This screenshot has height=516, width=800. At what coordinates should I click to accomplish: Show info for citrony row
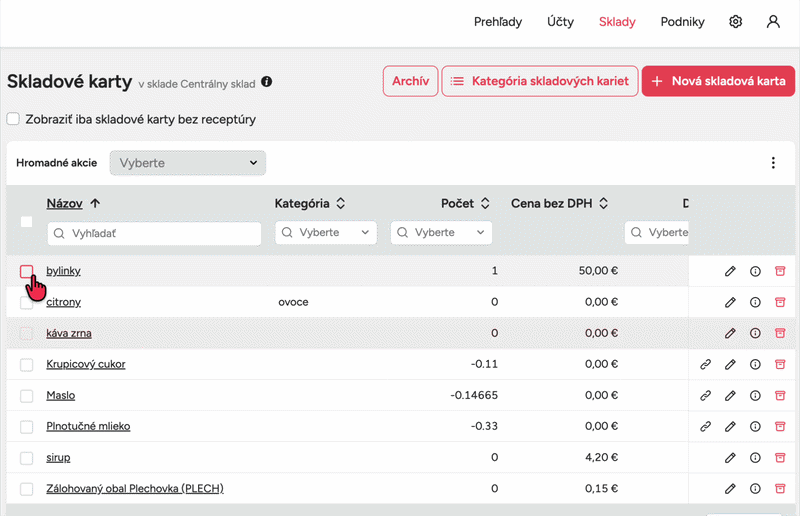[755, 302]
